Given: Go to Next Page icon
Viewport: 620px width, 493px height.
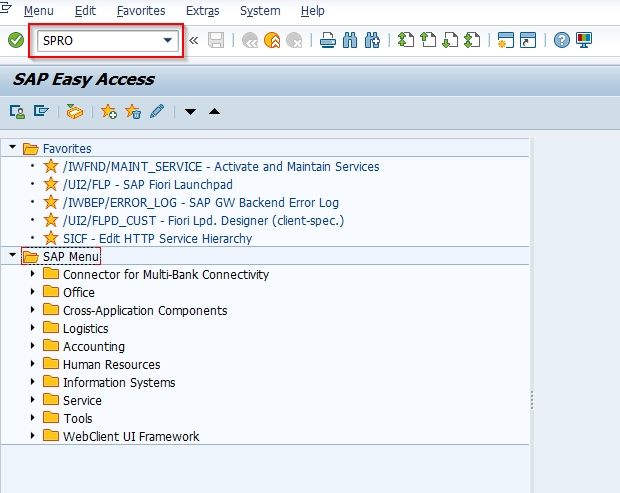Looking at the screenshot, I should point(450,40).
